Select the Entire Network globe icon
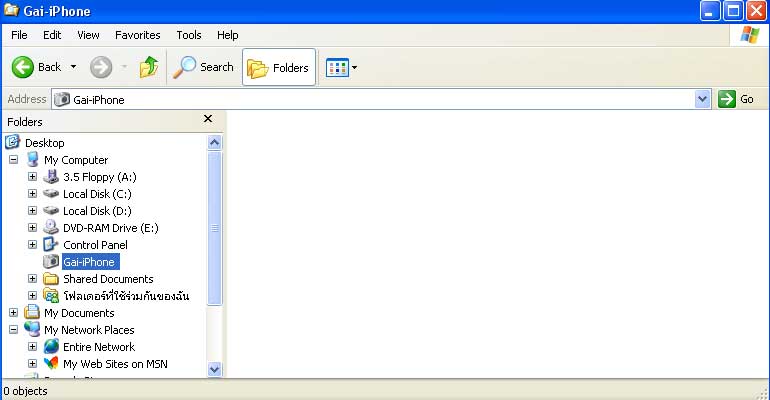 pos(51,347)
